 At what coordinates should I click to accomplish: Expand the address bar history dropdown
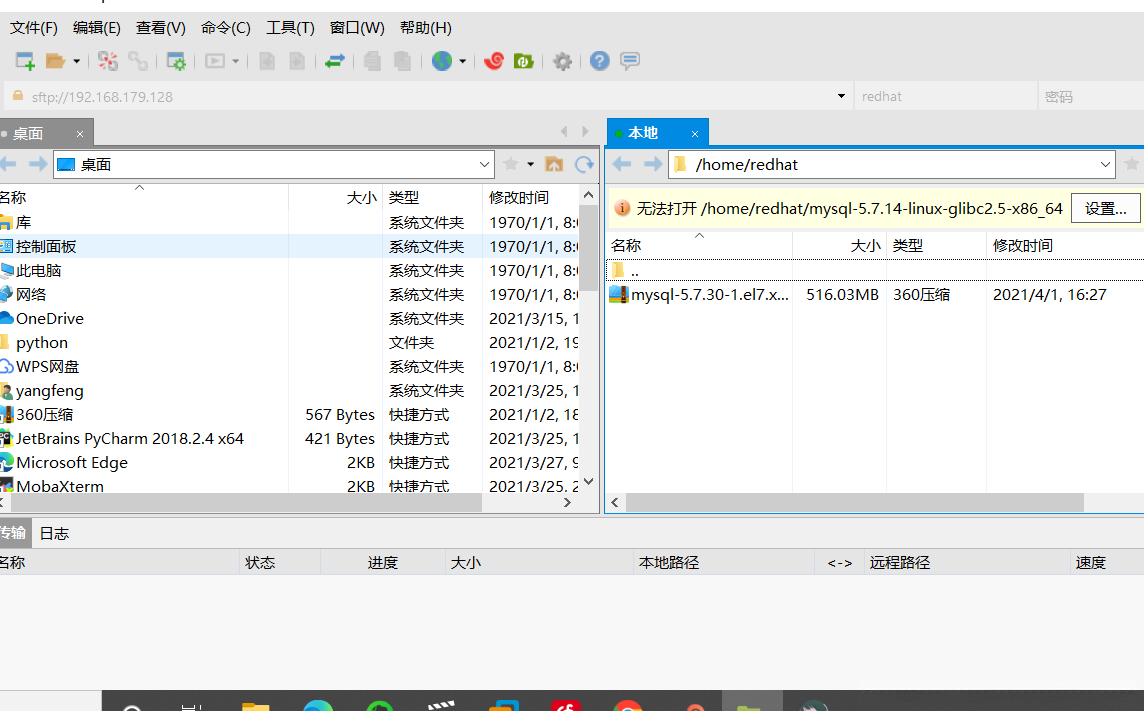pyautogui.click(x=841, y=96)
